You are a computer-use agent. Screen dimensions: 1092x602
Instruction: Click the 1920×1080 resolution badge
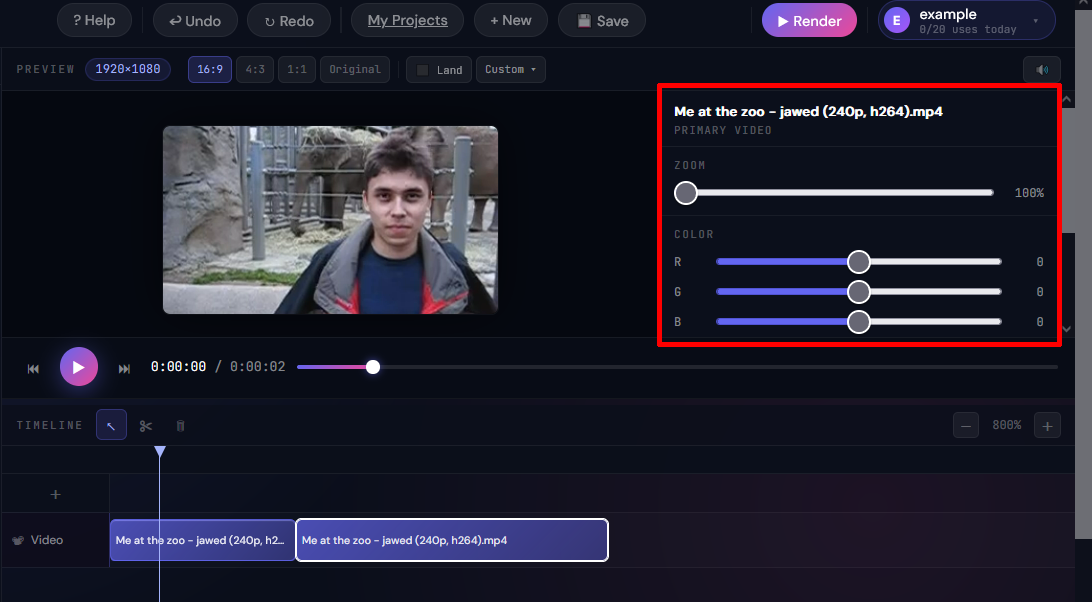tap(128, 69)
